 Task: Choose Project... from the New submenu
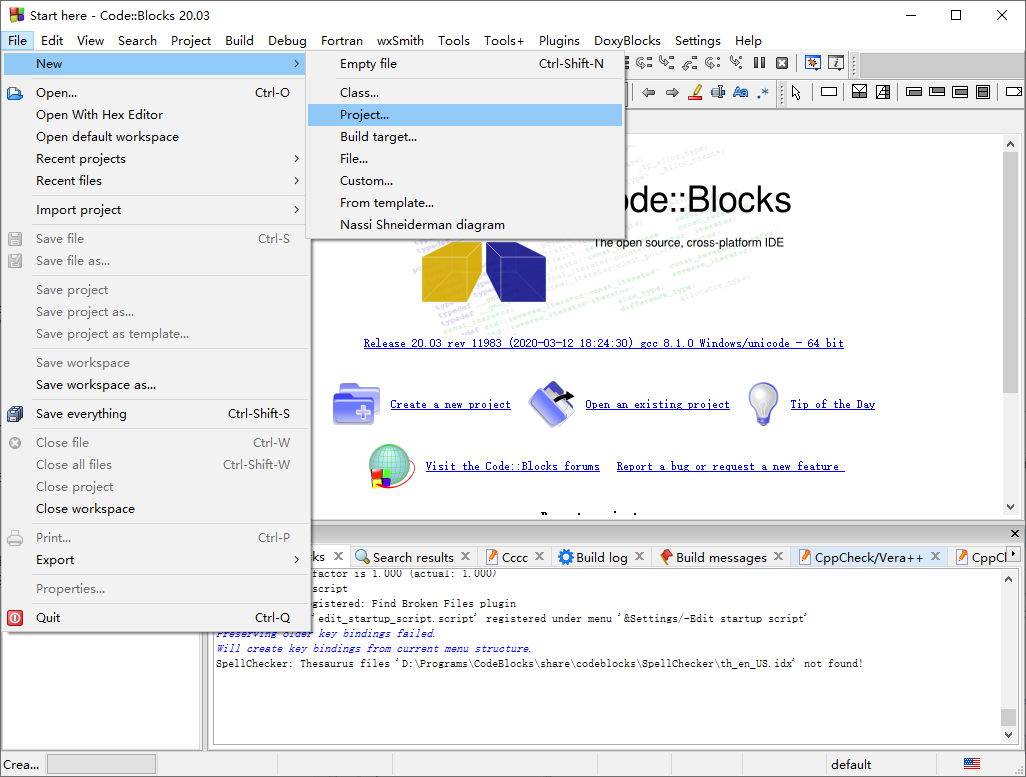click(x=465, y=115)
